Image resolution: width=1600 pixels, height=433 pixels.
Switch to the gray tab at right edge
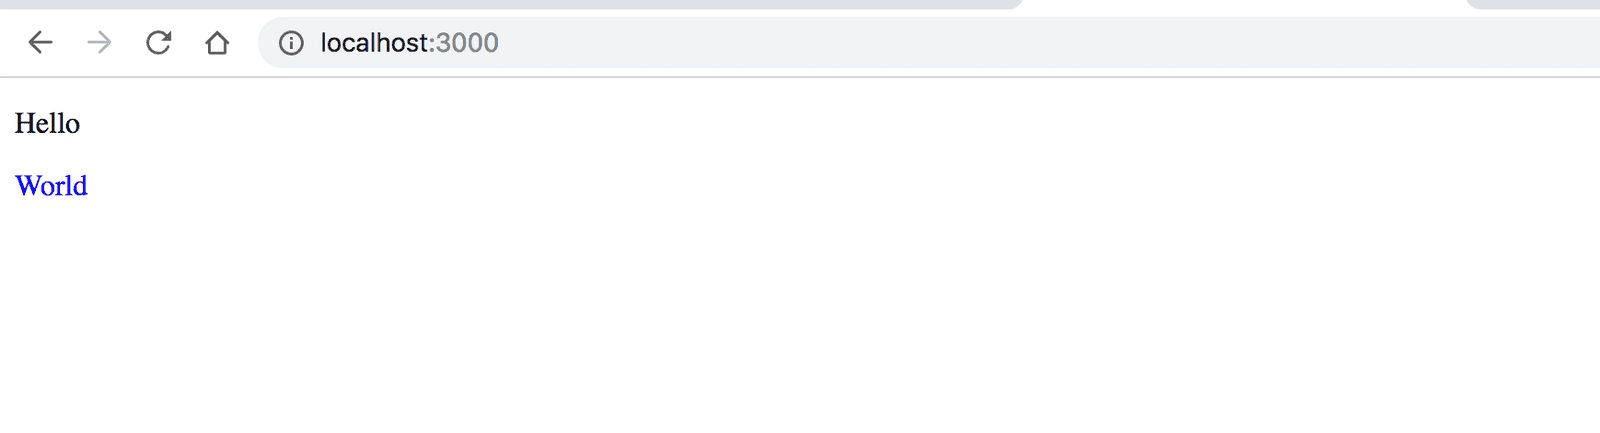click(1535, 4)
